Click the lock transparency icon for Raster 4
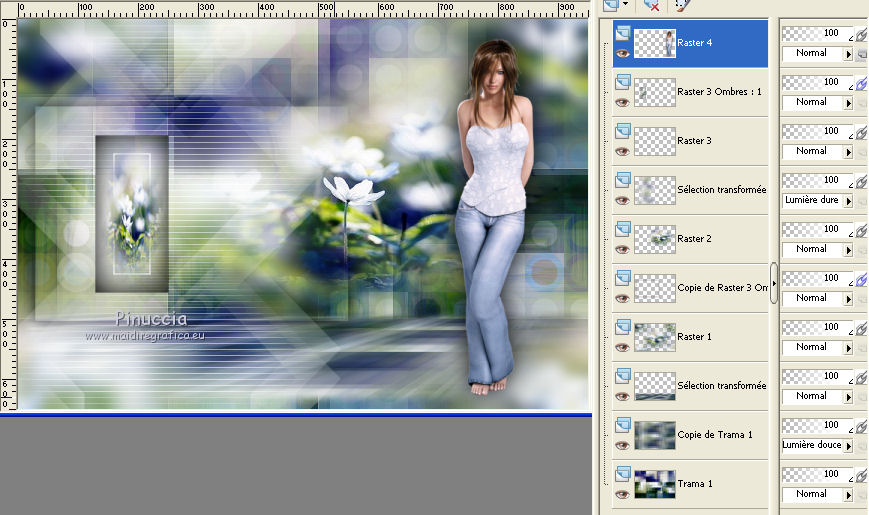 click(x=861, y=54)
